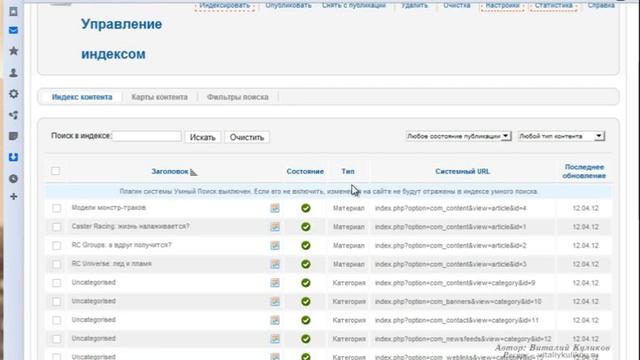
Task: Check the select-all checkbox in table header
Action: 56,171
